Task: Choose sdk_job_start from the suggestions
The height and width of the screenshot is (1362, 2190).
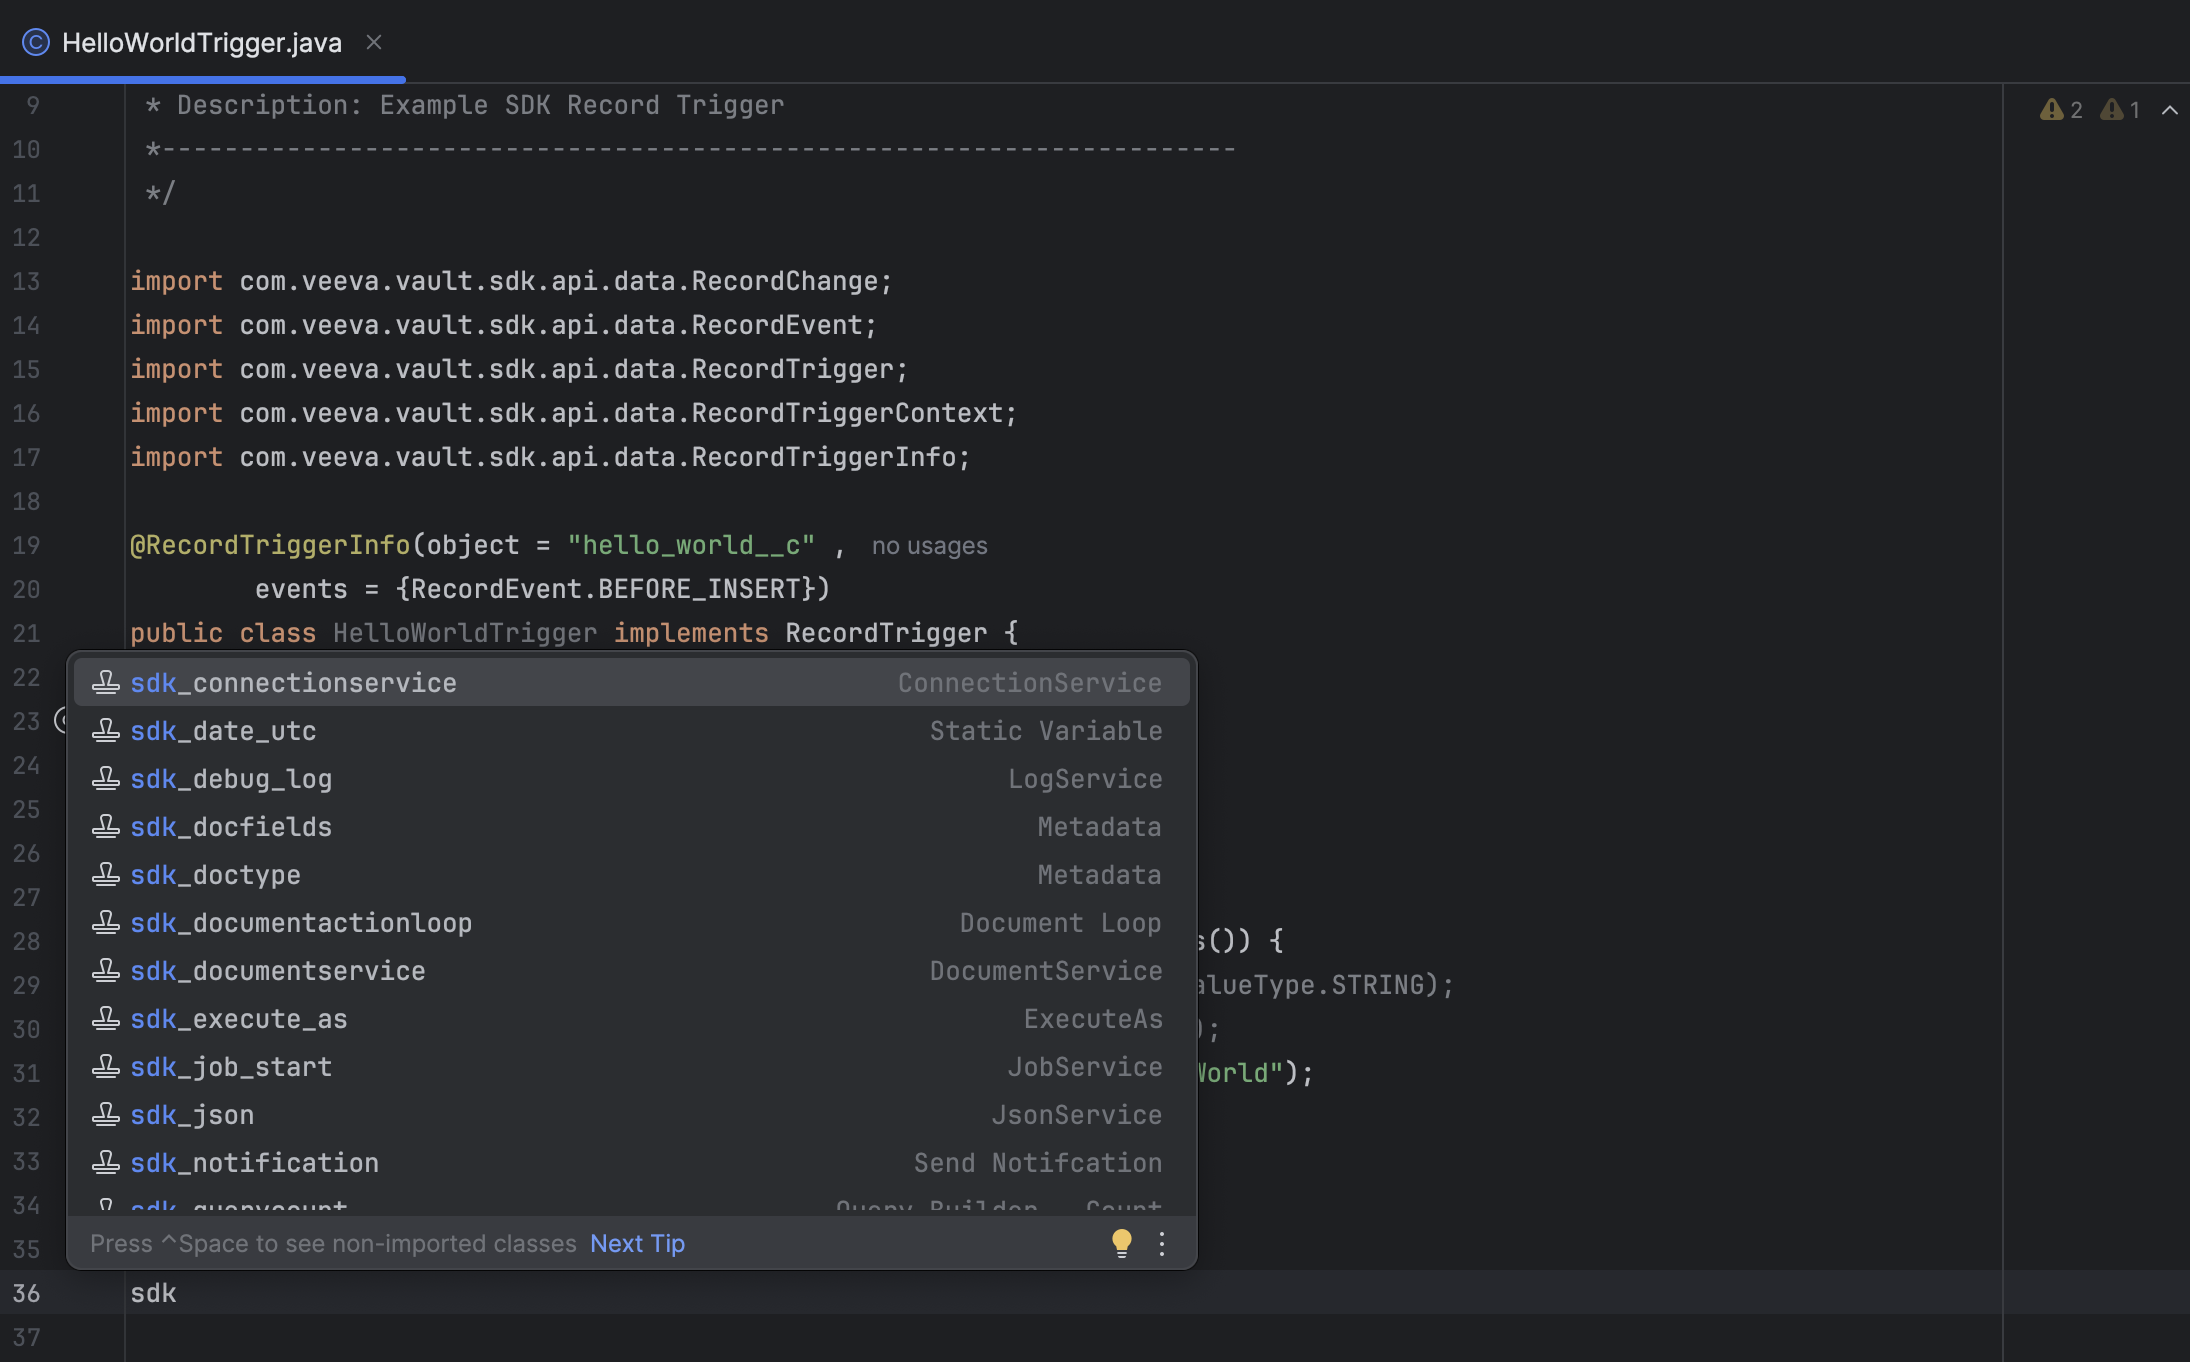Action: point(632,1067)
